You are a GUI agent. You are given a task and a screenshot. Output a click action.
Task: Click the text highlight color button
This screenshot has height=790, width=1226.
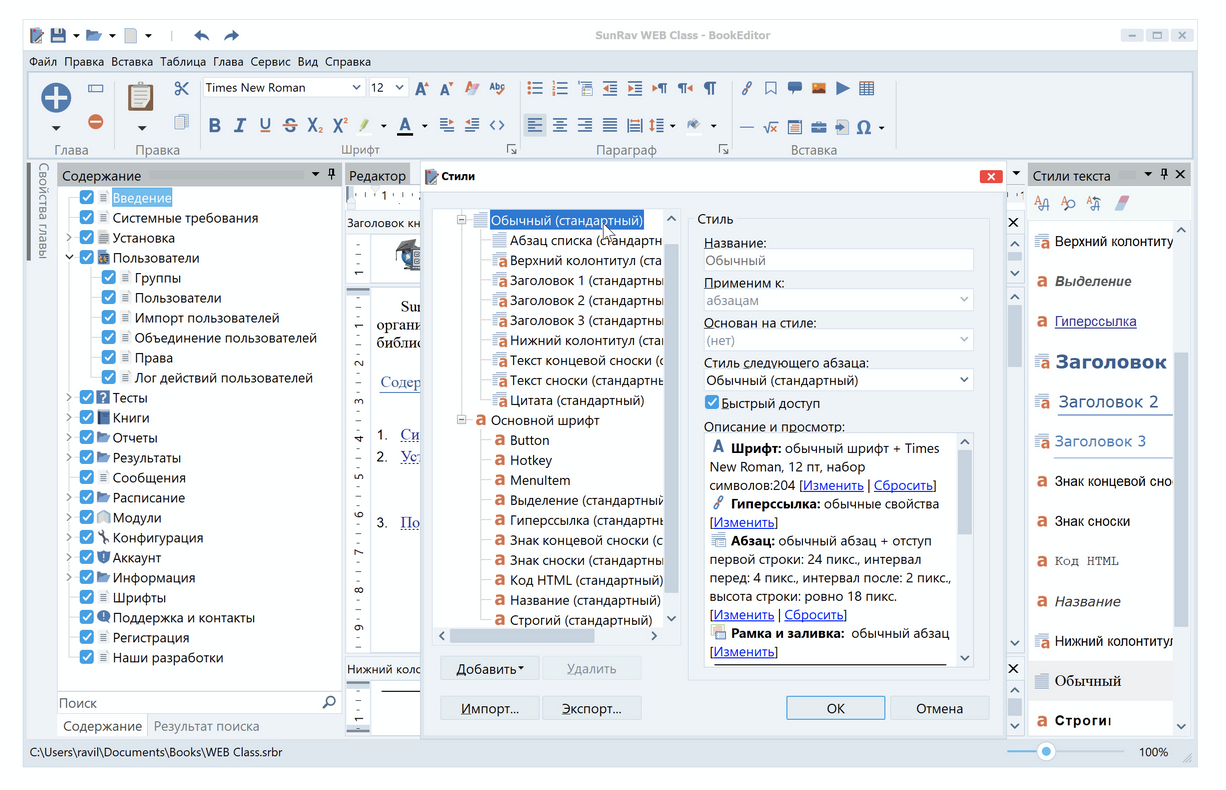pyautogui.click(x=365, y=126)
